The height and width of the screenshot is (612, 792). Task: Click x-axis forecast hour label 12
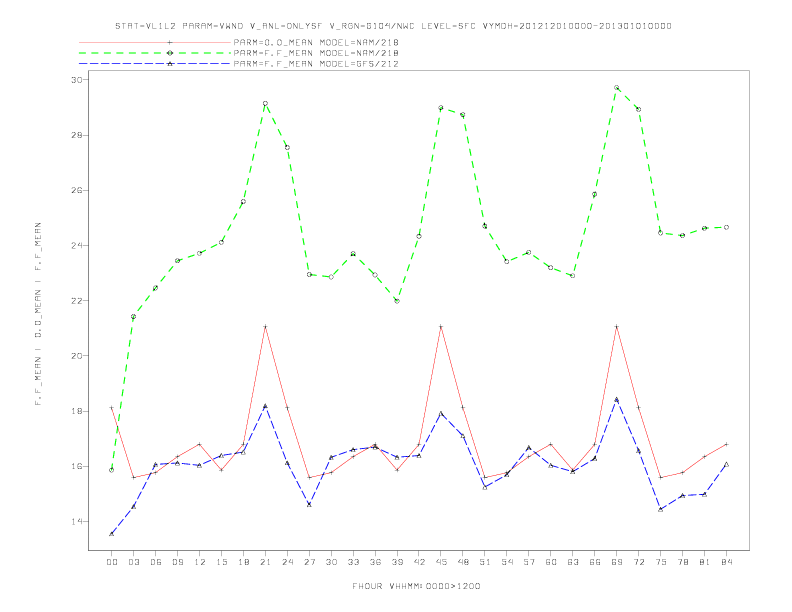(200, 562)
